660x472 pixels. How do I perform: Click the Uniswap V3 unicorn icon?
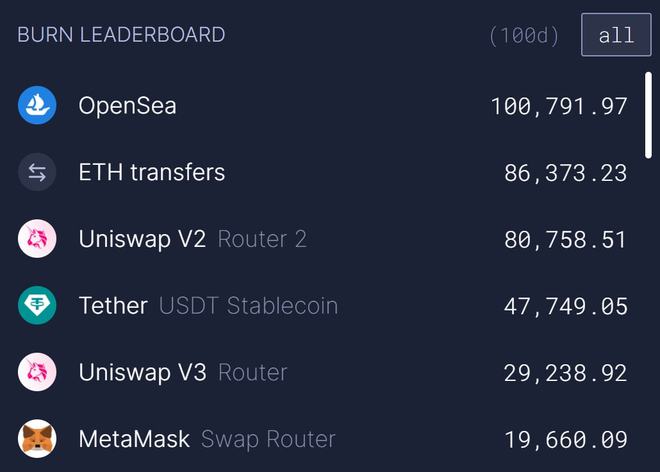pos(37,372)
